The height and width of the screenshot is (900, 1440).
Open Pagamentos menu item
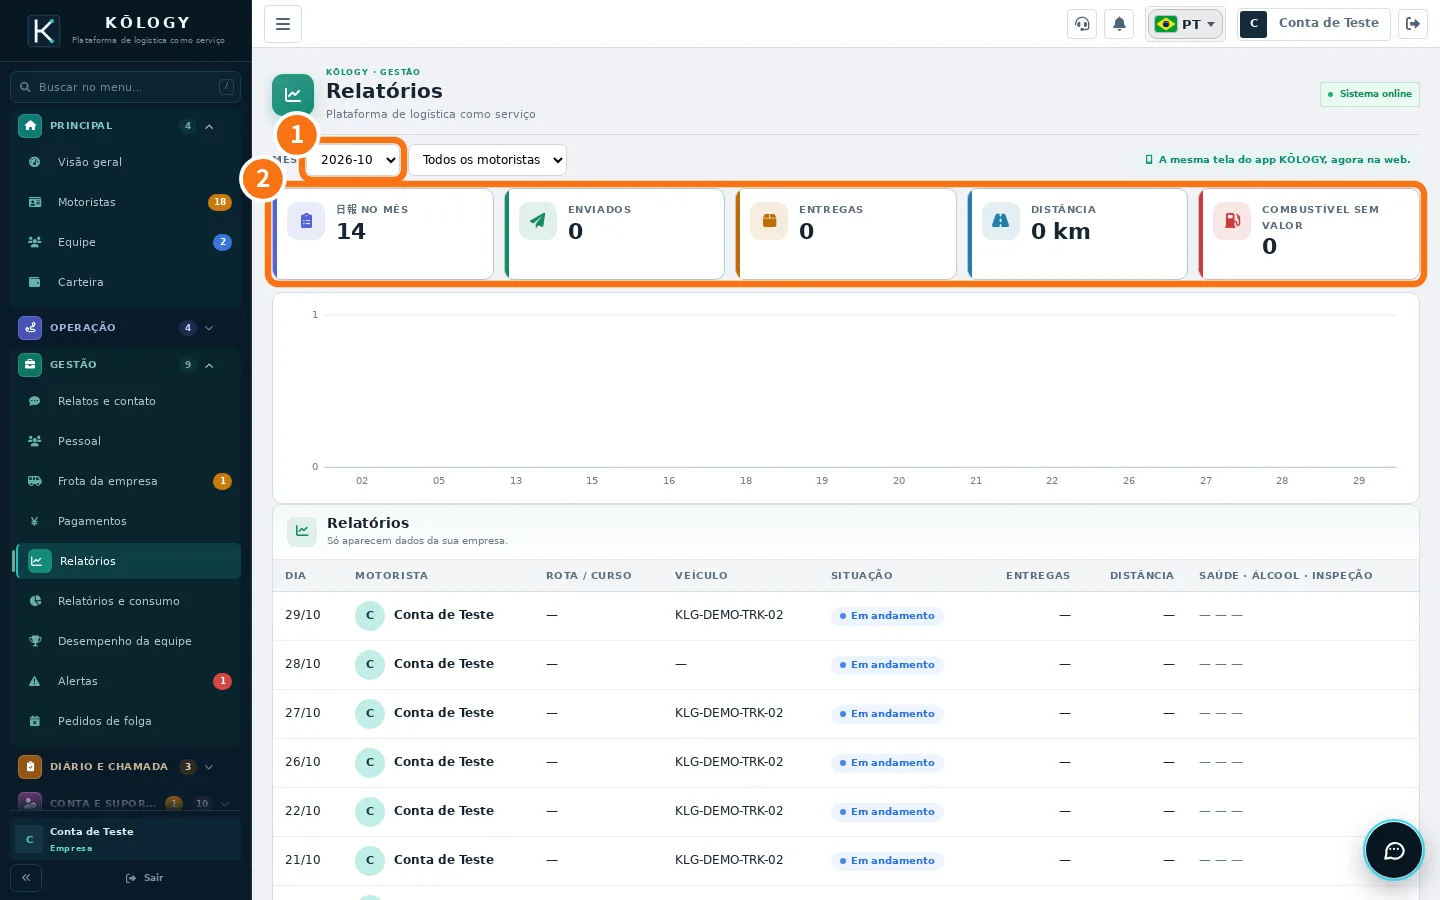click(126, 521)
